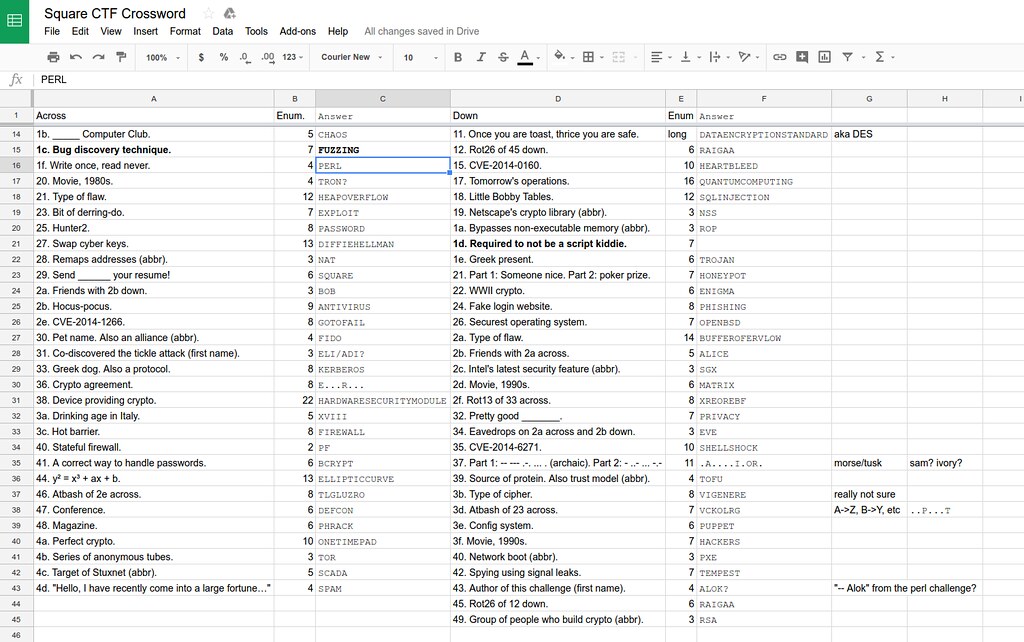Screen dimensions: 1024x642
Task: Open the Add-ons menu
Action: click(297, 31)
